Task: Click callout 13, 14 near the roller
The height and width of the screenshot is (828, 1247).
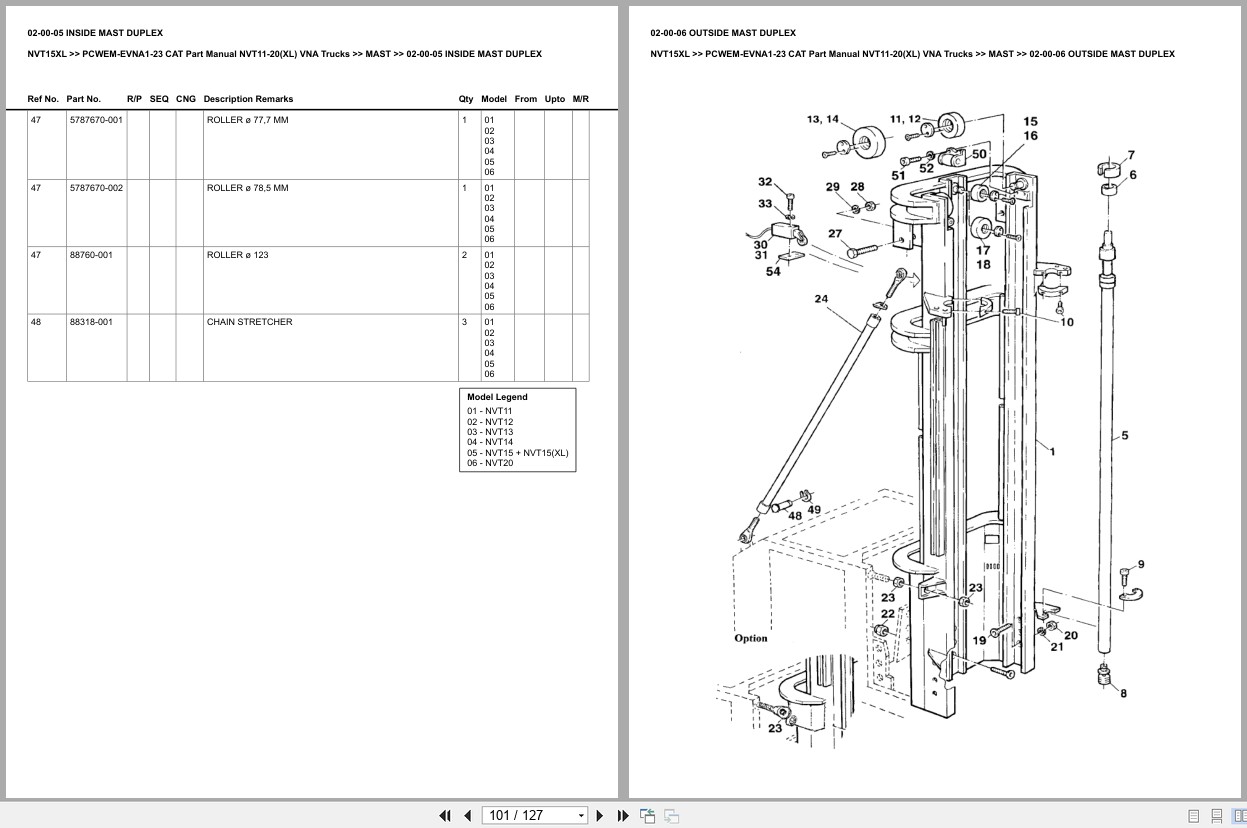Action: click(823, 119)
